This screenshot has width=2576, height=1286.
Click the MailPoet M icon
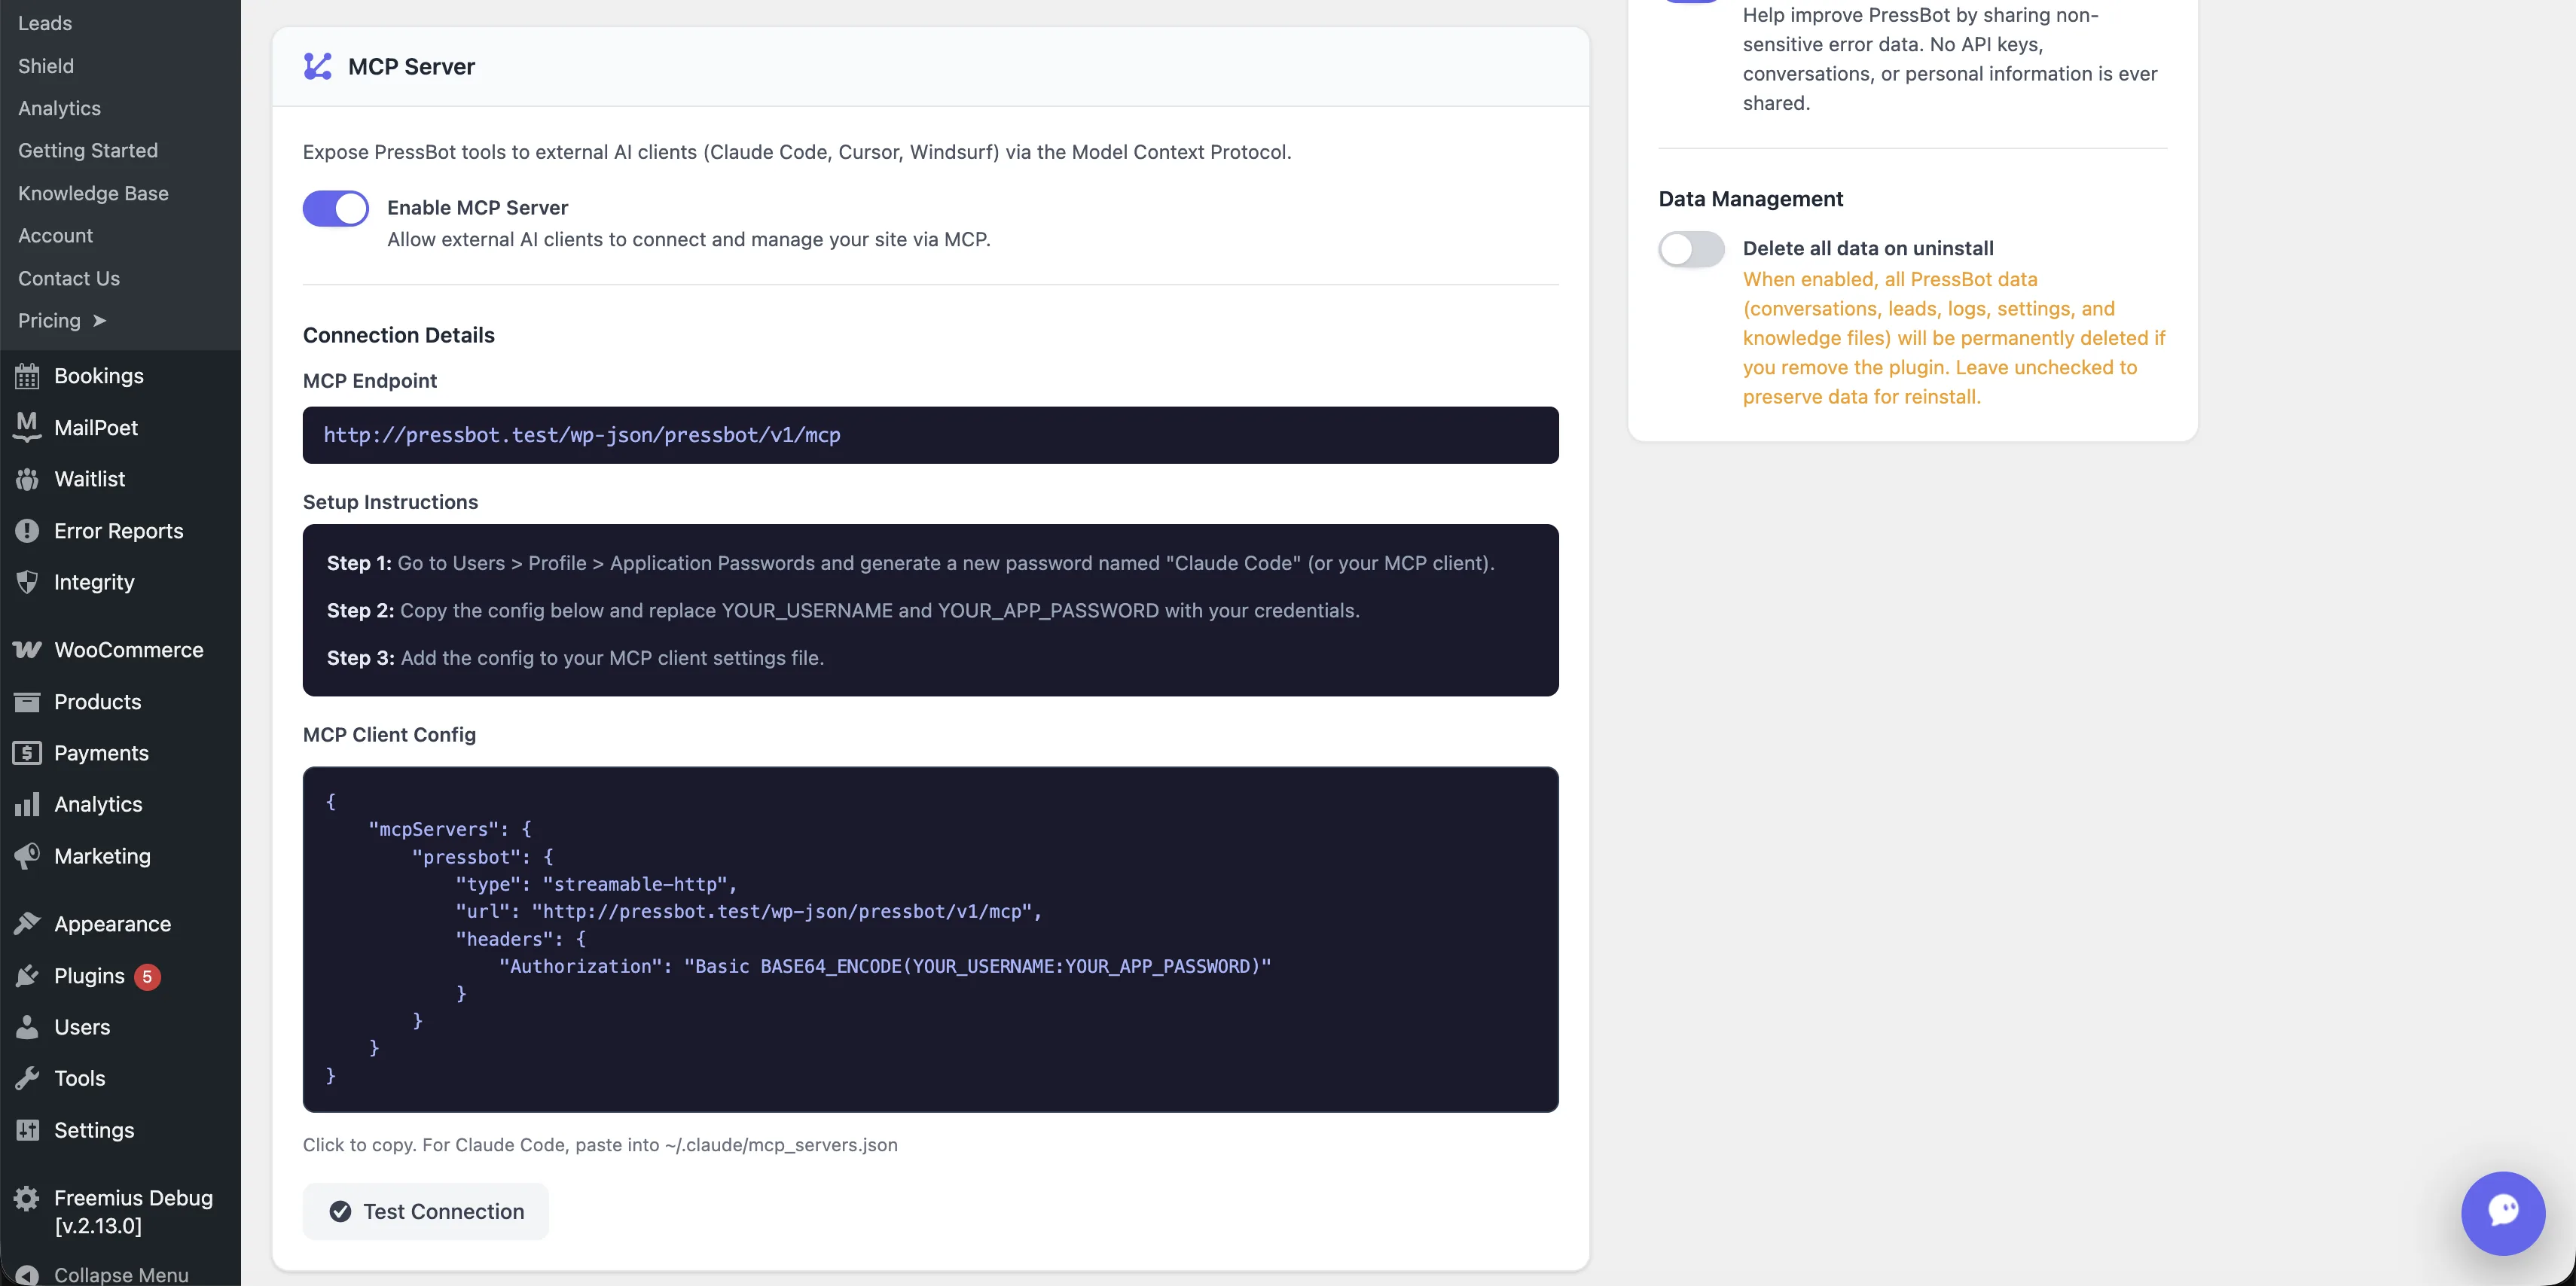[x=27, y=427]
